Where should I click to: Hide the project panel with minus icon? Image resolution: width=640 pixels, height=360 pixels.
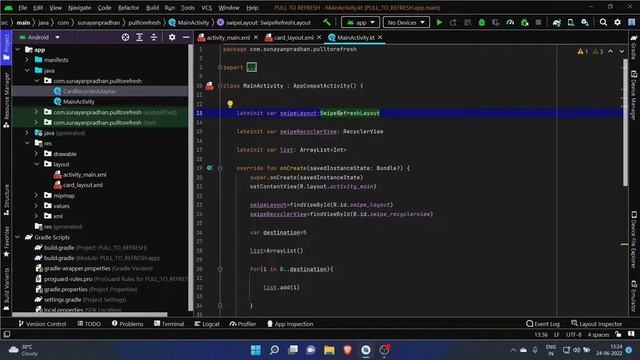186,37
